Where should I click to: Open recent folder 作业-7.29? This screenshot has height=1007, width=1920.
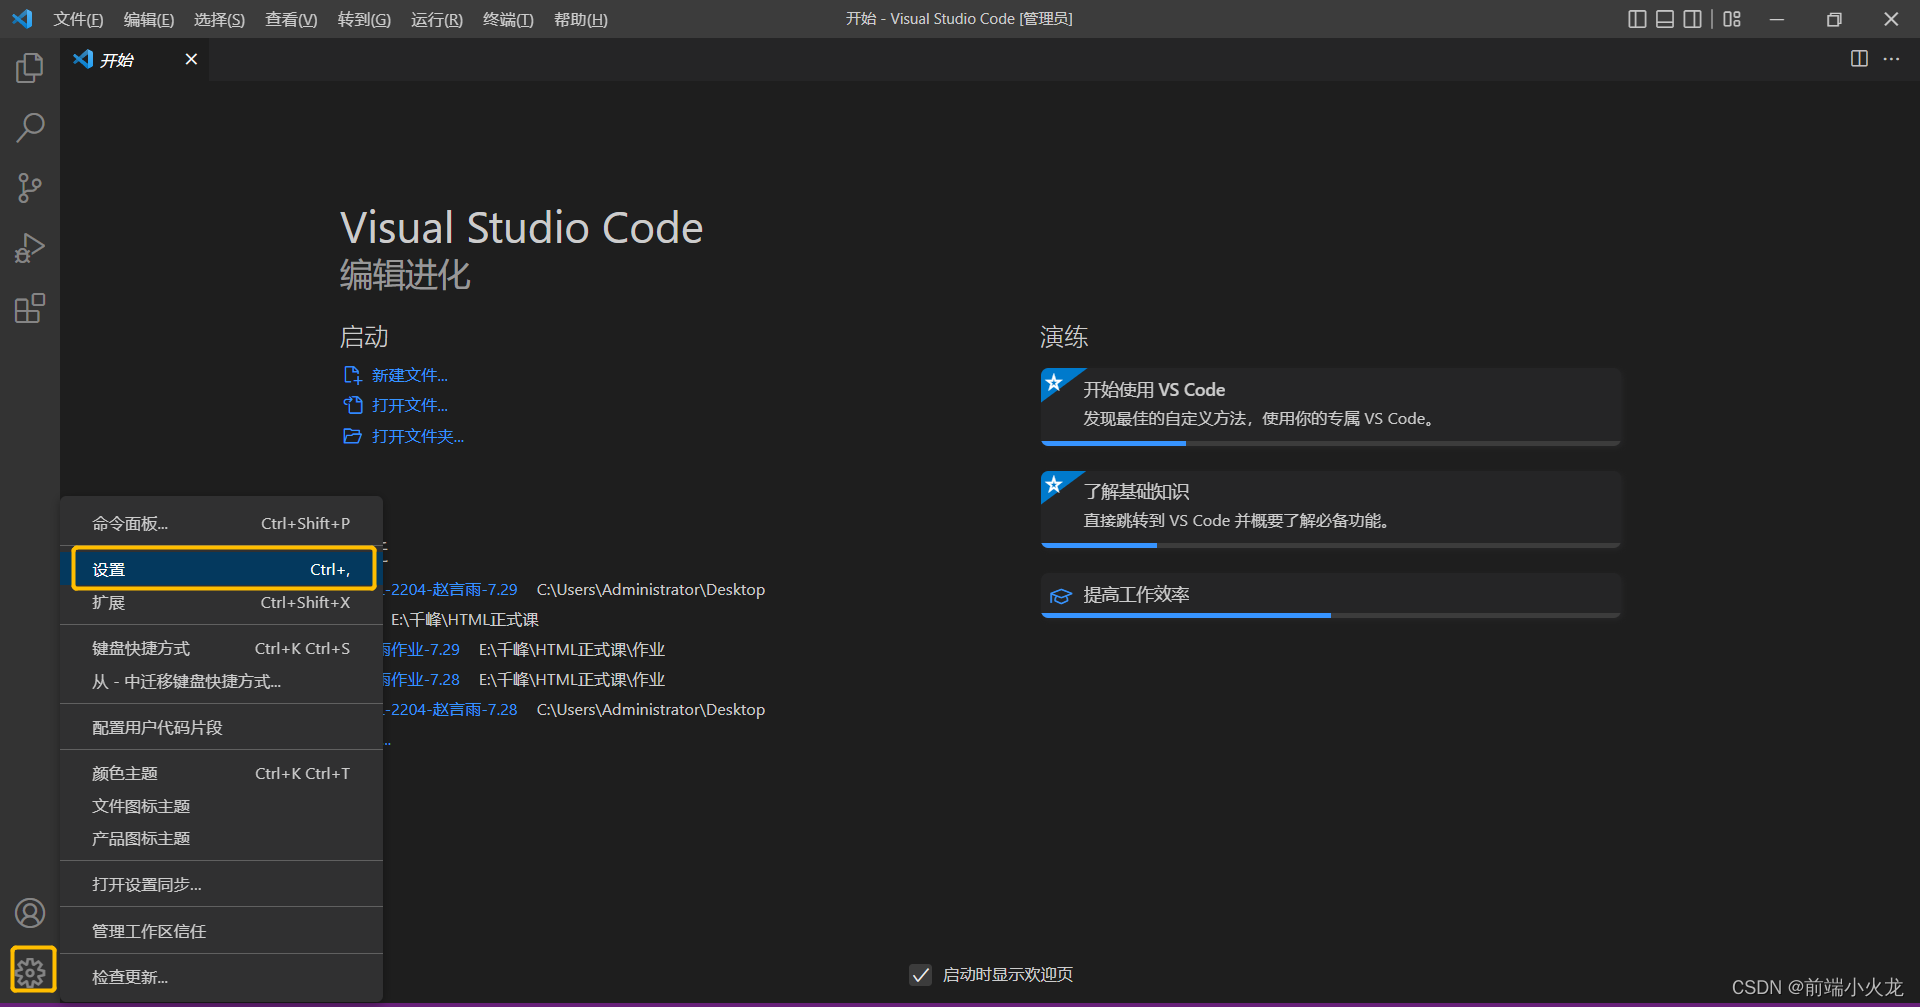point(422,650)
